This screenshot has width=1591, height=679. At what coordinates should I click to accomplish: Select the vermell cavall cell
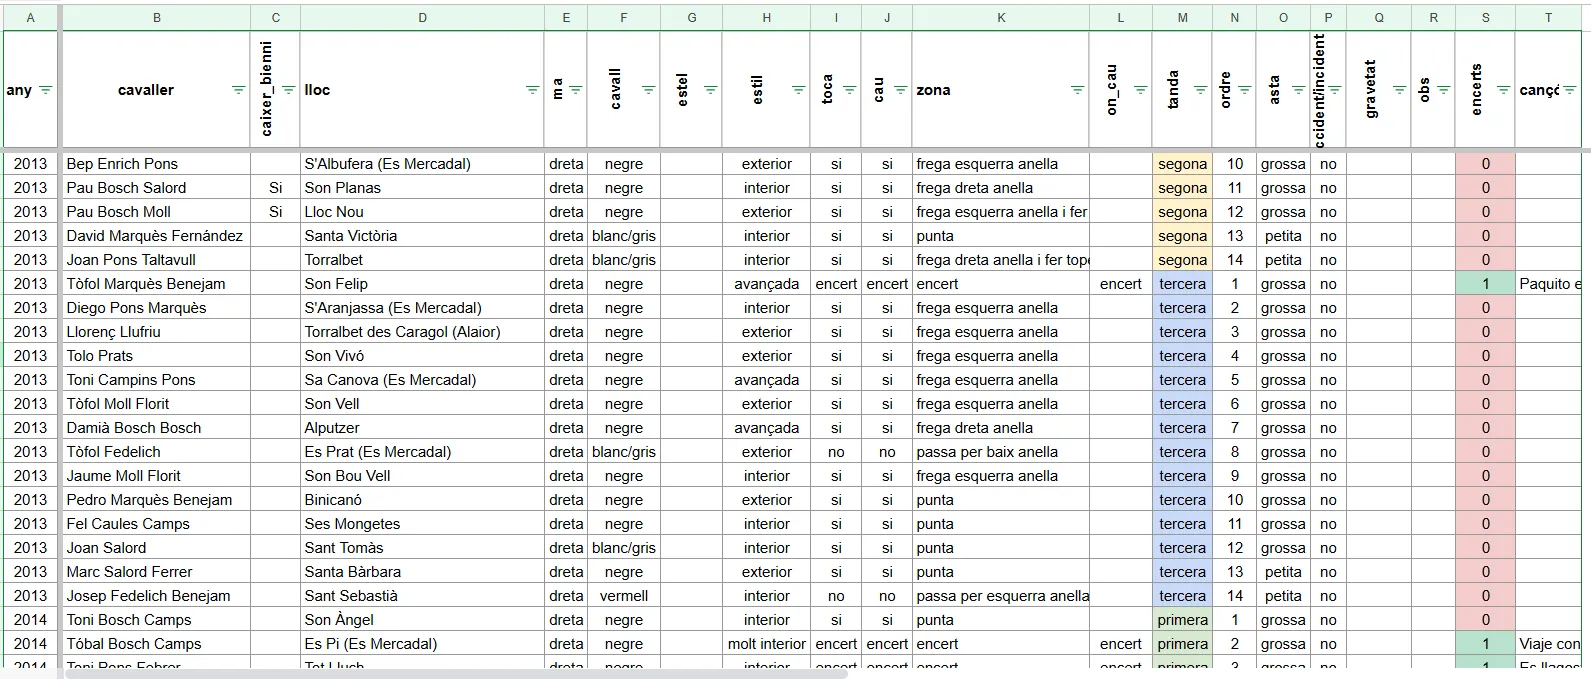click(624, 596)
